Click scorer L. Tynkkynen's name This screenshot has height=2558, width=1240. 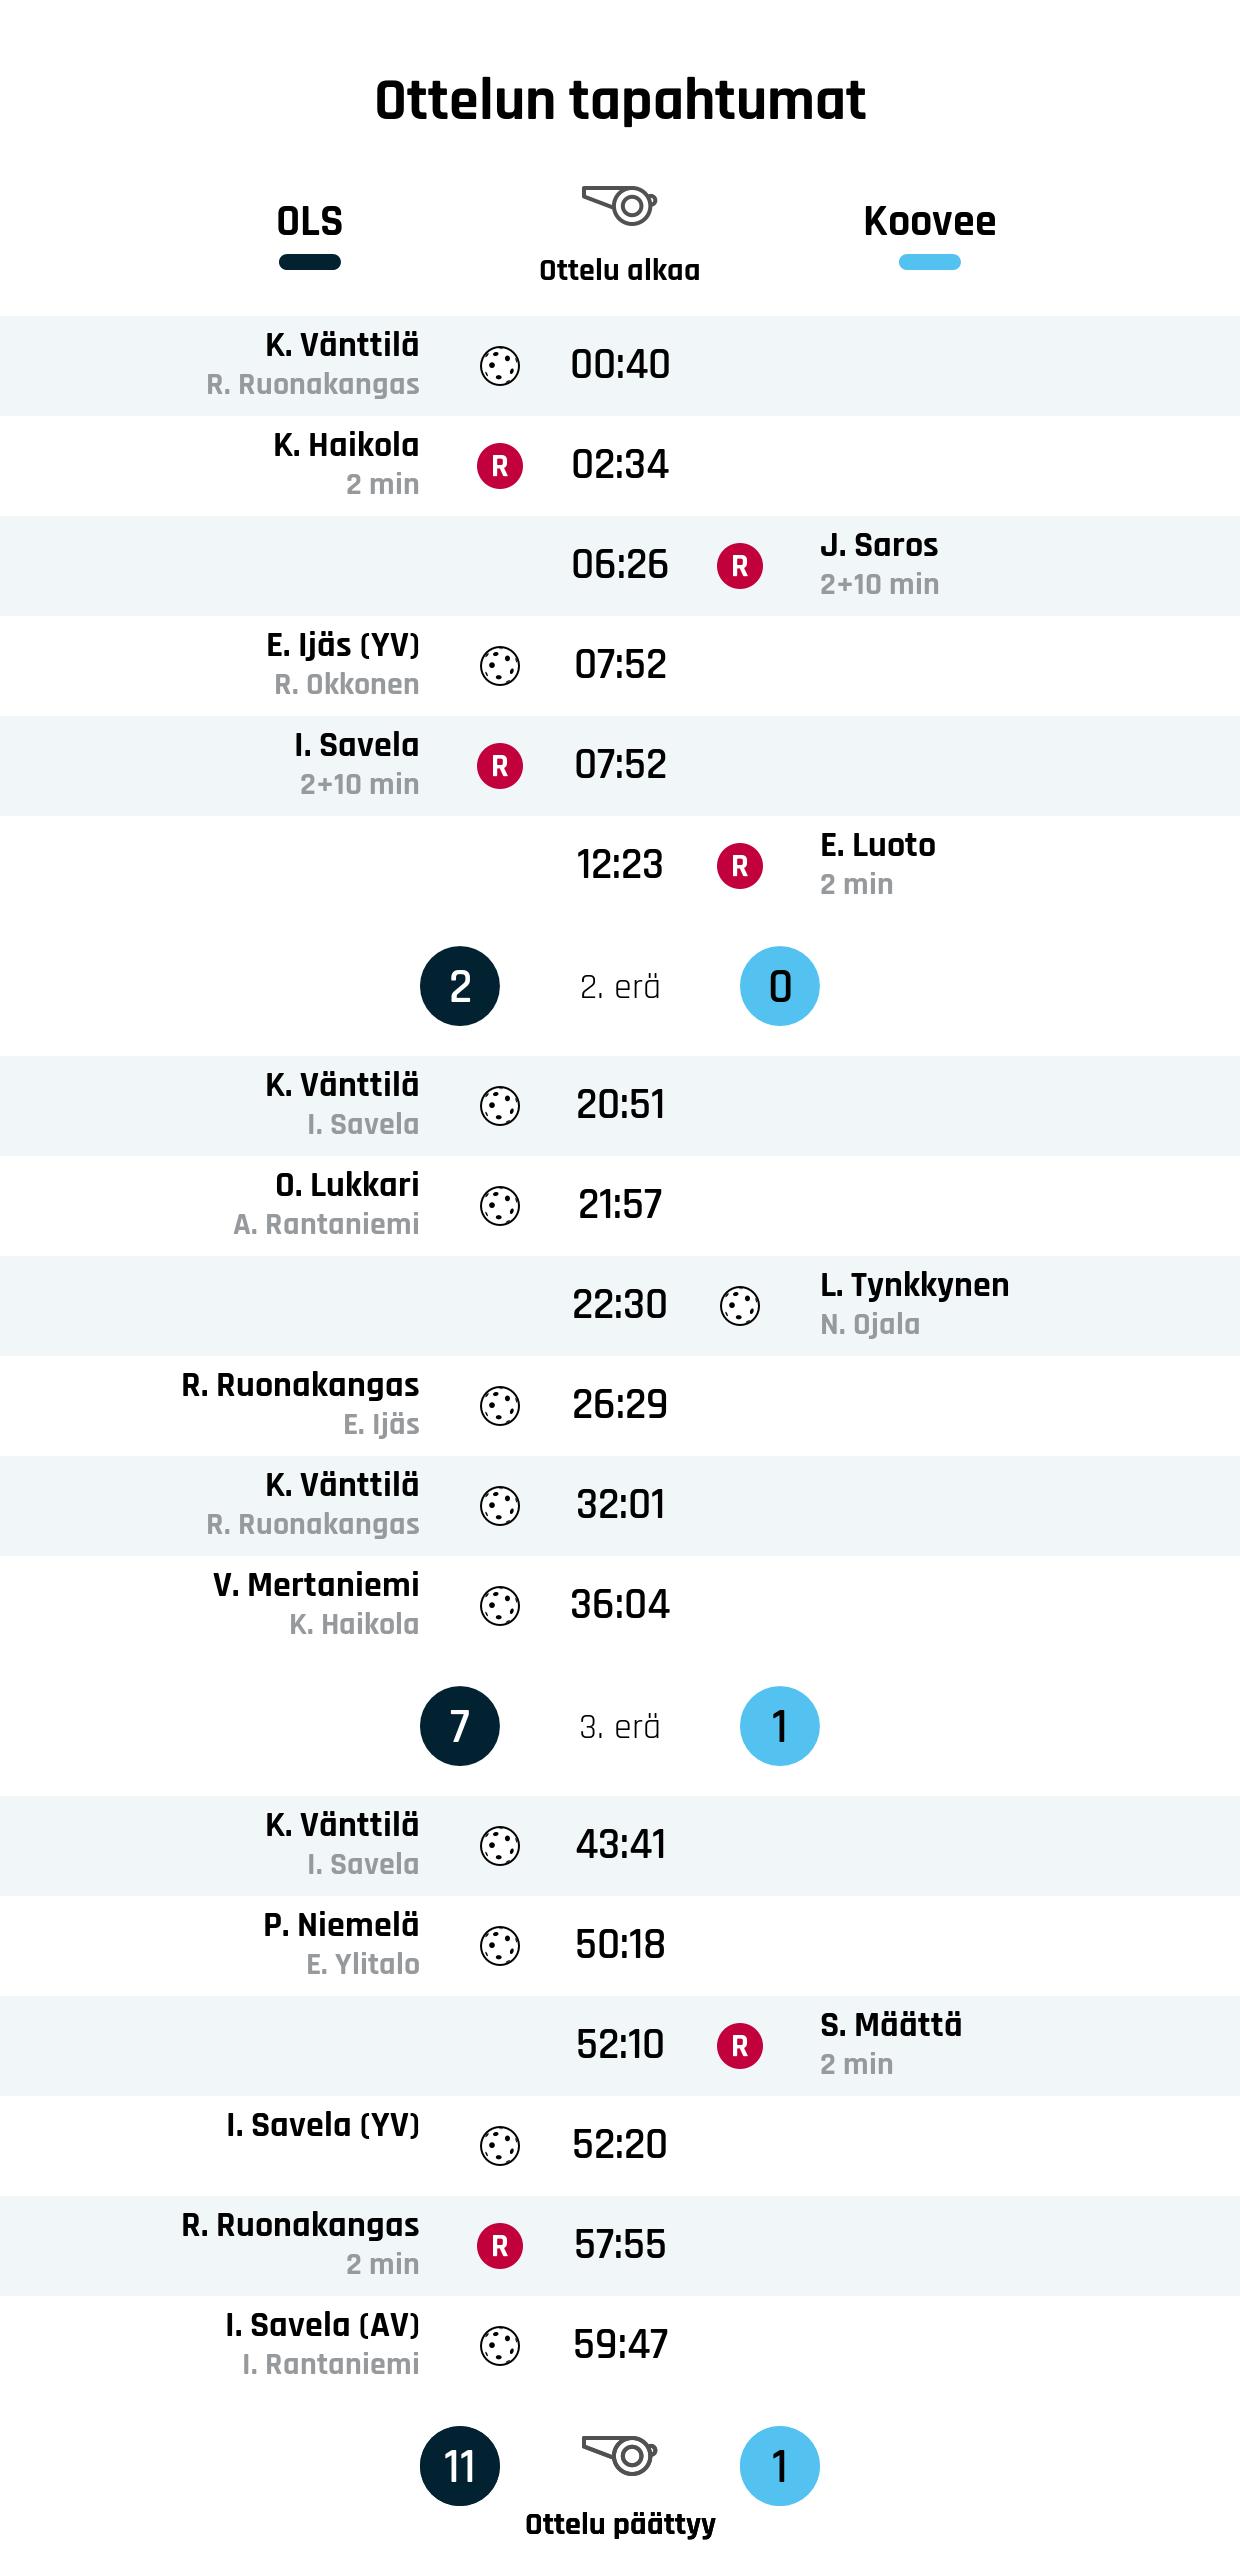914,1285
